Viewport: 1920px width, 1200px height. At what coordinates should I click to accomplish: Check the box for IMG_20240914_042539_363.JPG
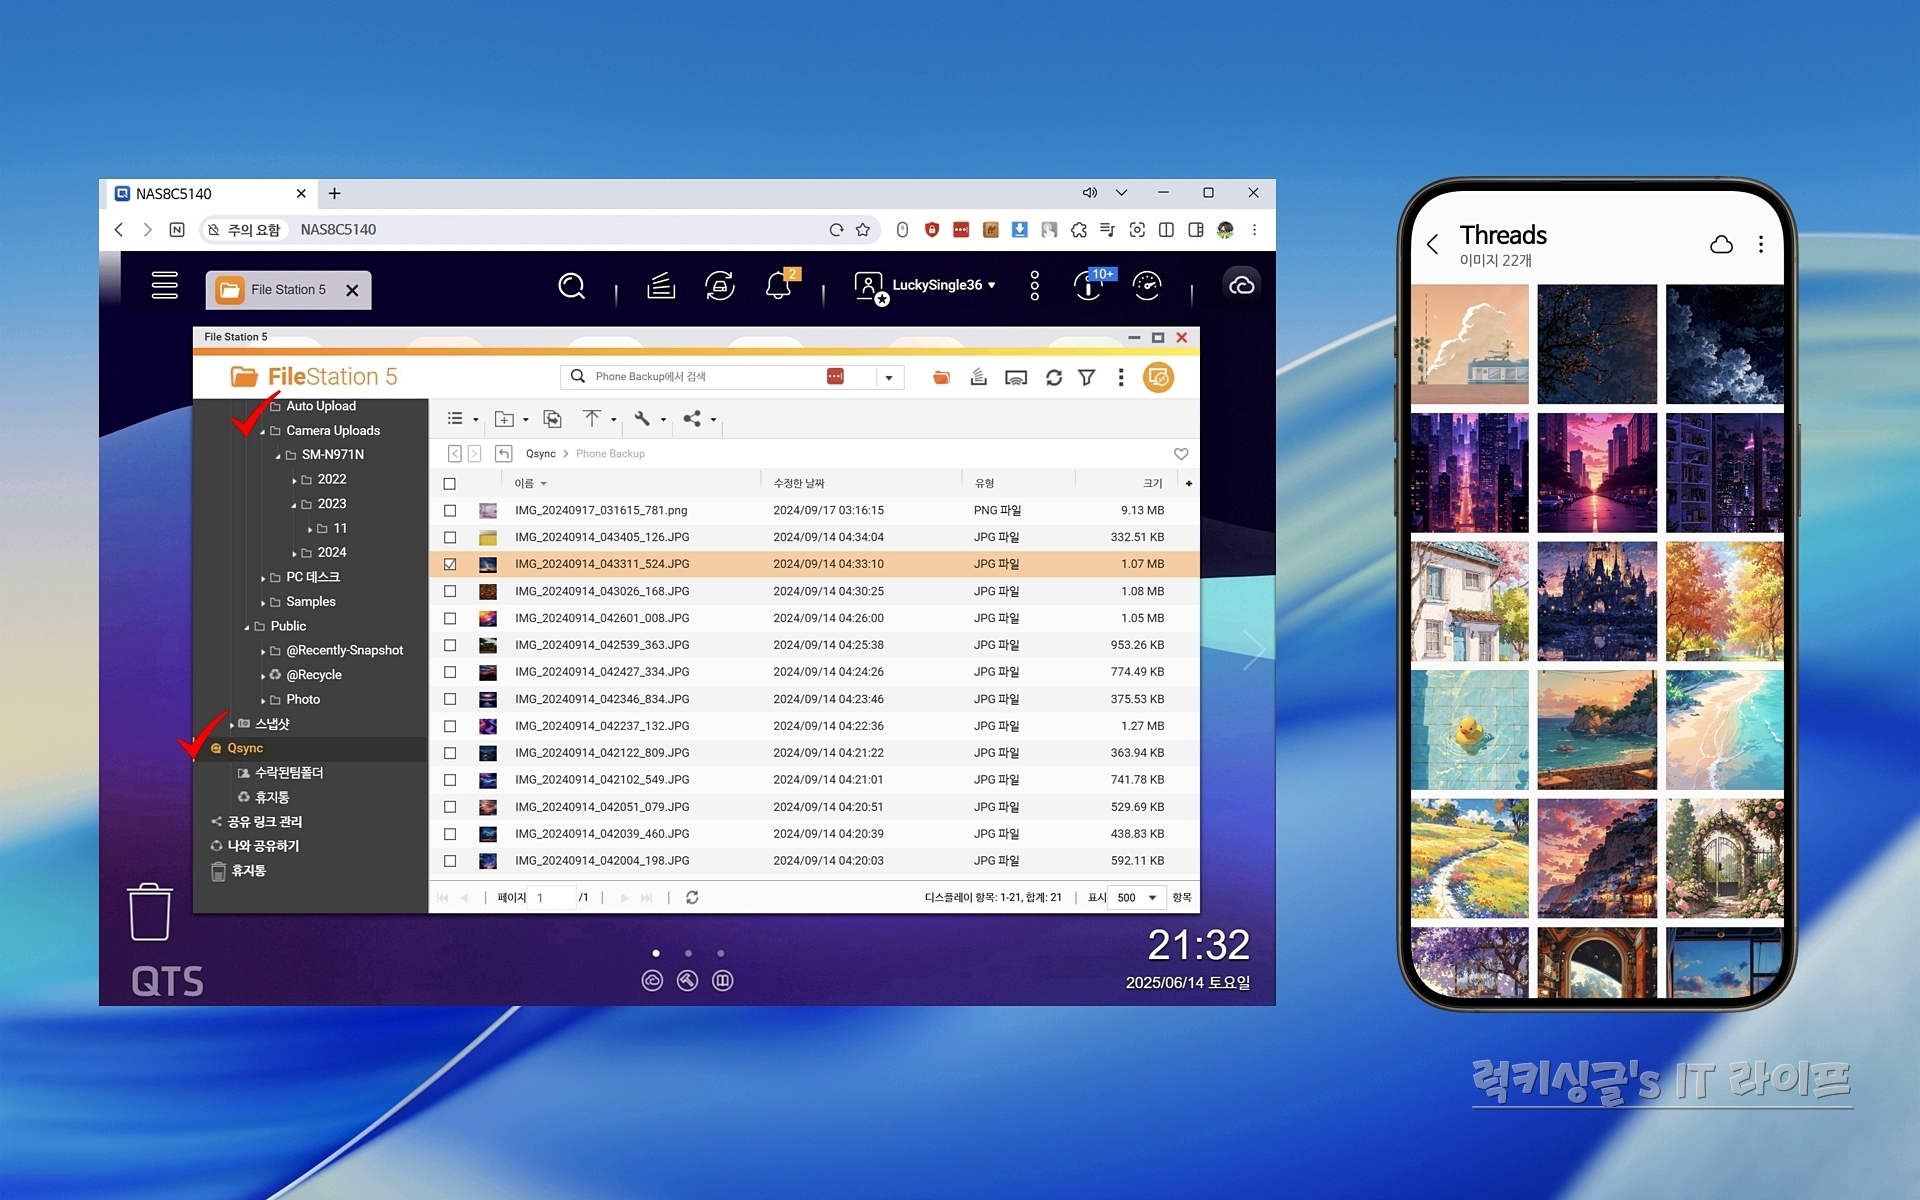click(x=450, y=646)
